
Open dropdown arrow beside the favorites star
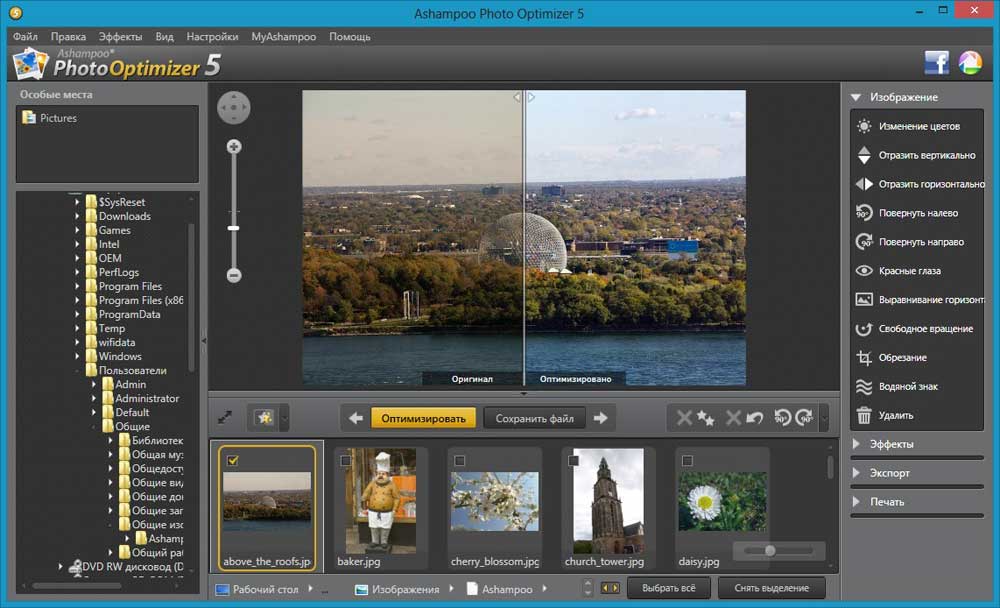tap(284, 419)
